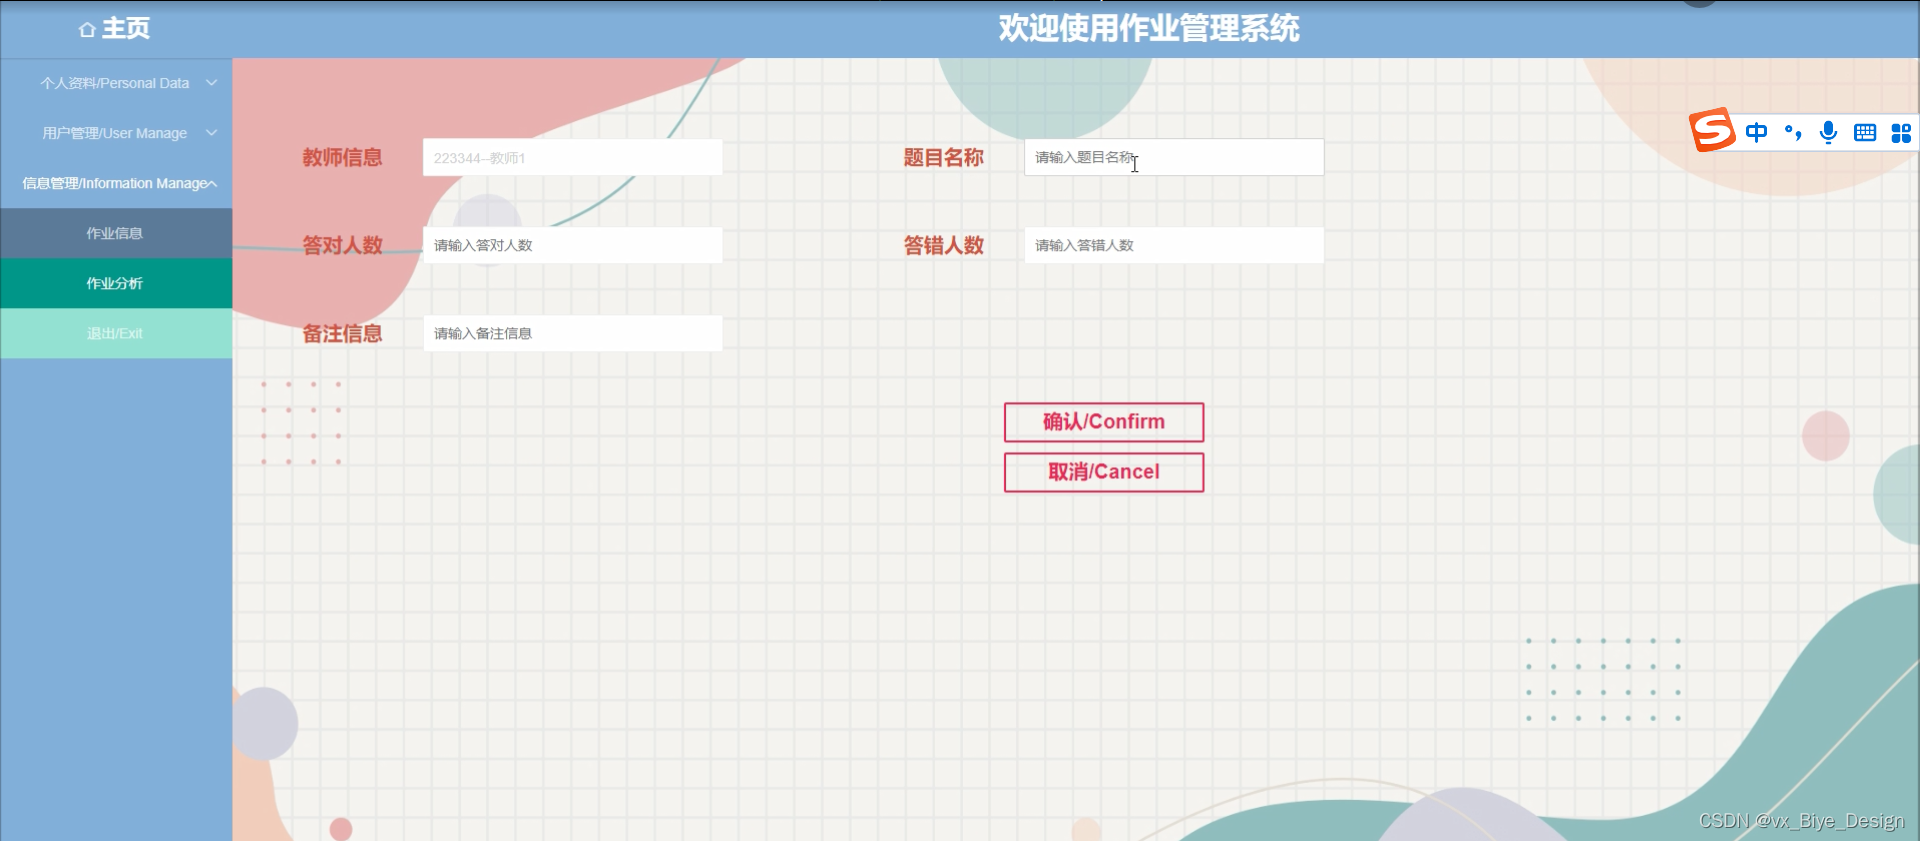This screenshot has height=841, width=1920.
Task: Collapse 信息管理/Information Manage menu
Action: [x=116, y=183]
